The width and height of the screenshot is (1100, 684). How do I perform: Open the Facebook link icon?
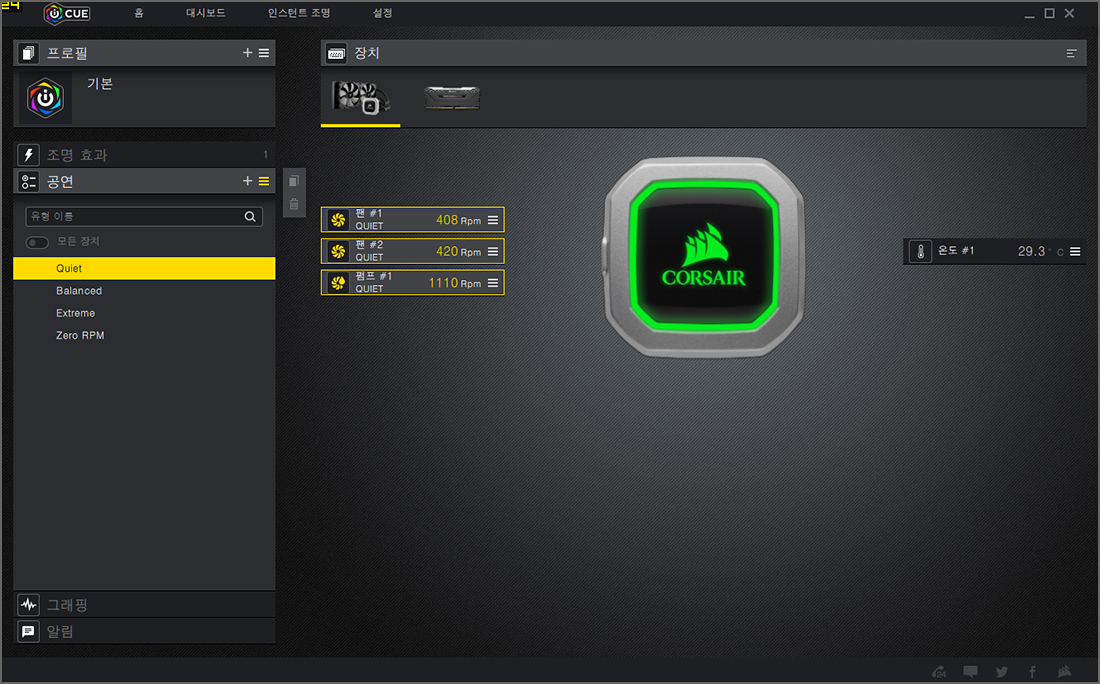(1032, 671)
